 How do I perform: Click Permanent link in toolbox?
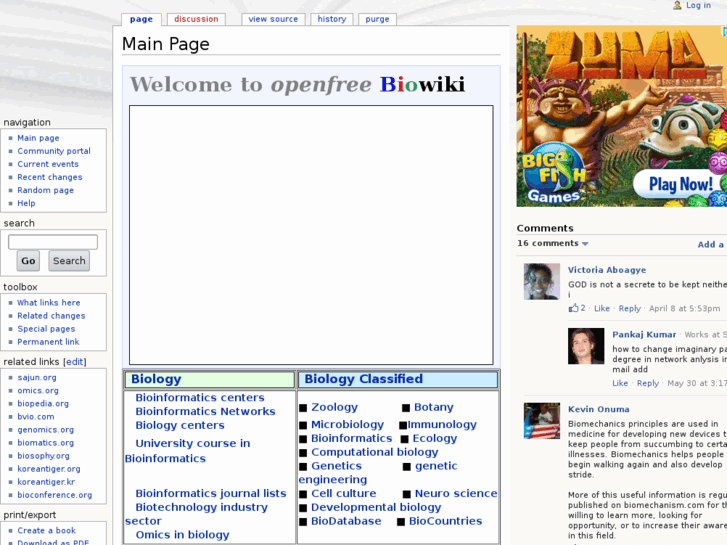coord(48,342)
